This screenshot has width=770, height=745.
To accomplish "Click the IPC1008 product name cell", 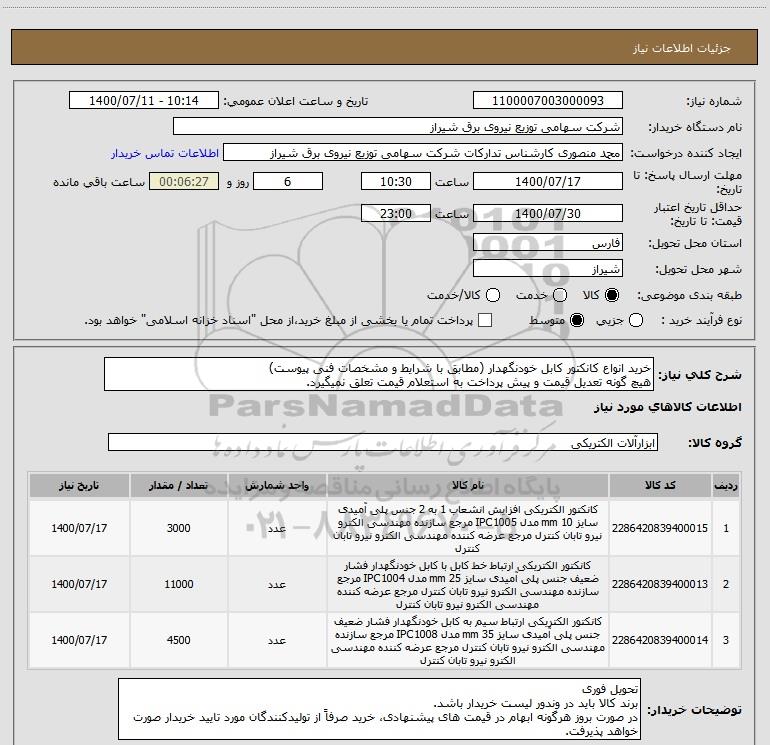I will tap(468, 640).
